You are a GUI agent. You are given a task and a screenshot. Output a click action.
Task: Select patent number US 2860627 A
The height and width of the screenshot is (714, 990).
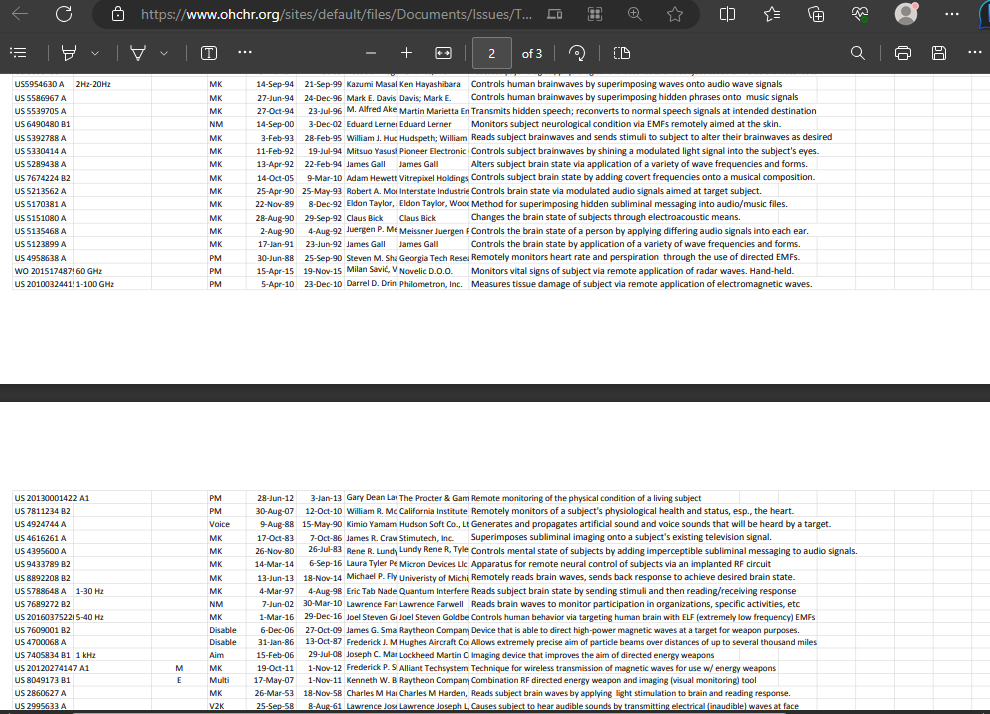point(40,693)
